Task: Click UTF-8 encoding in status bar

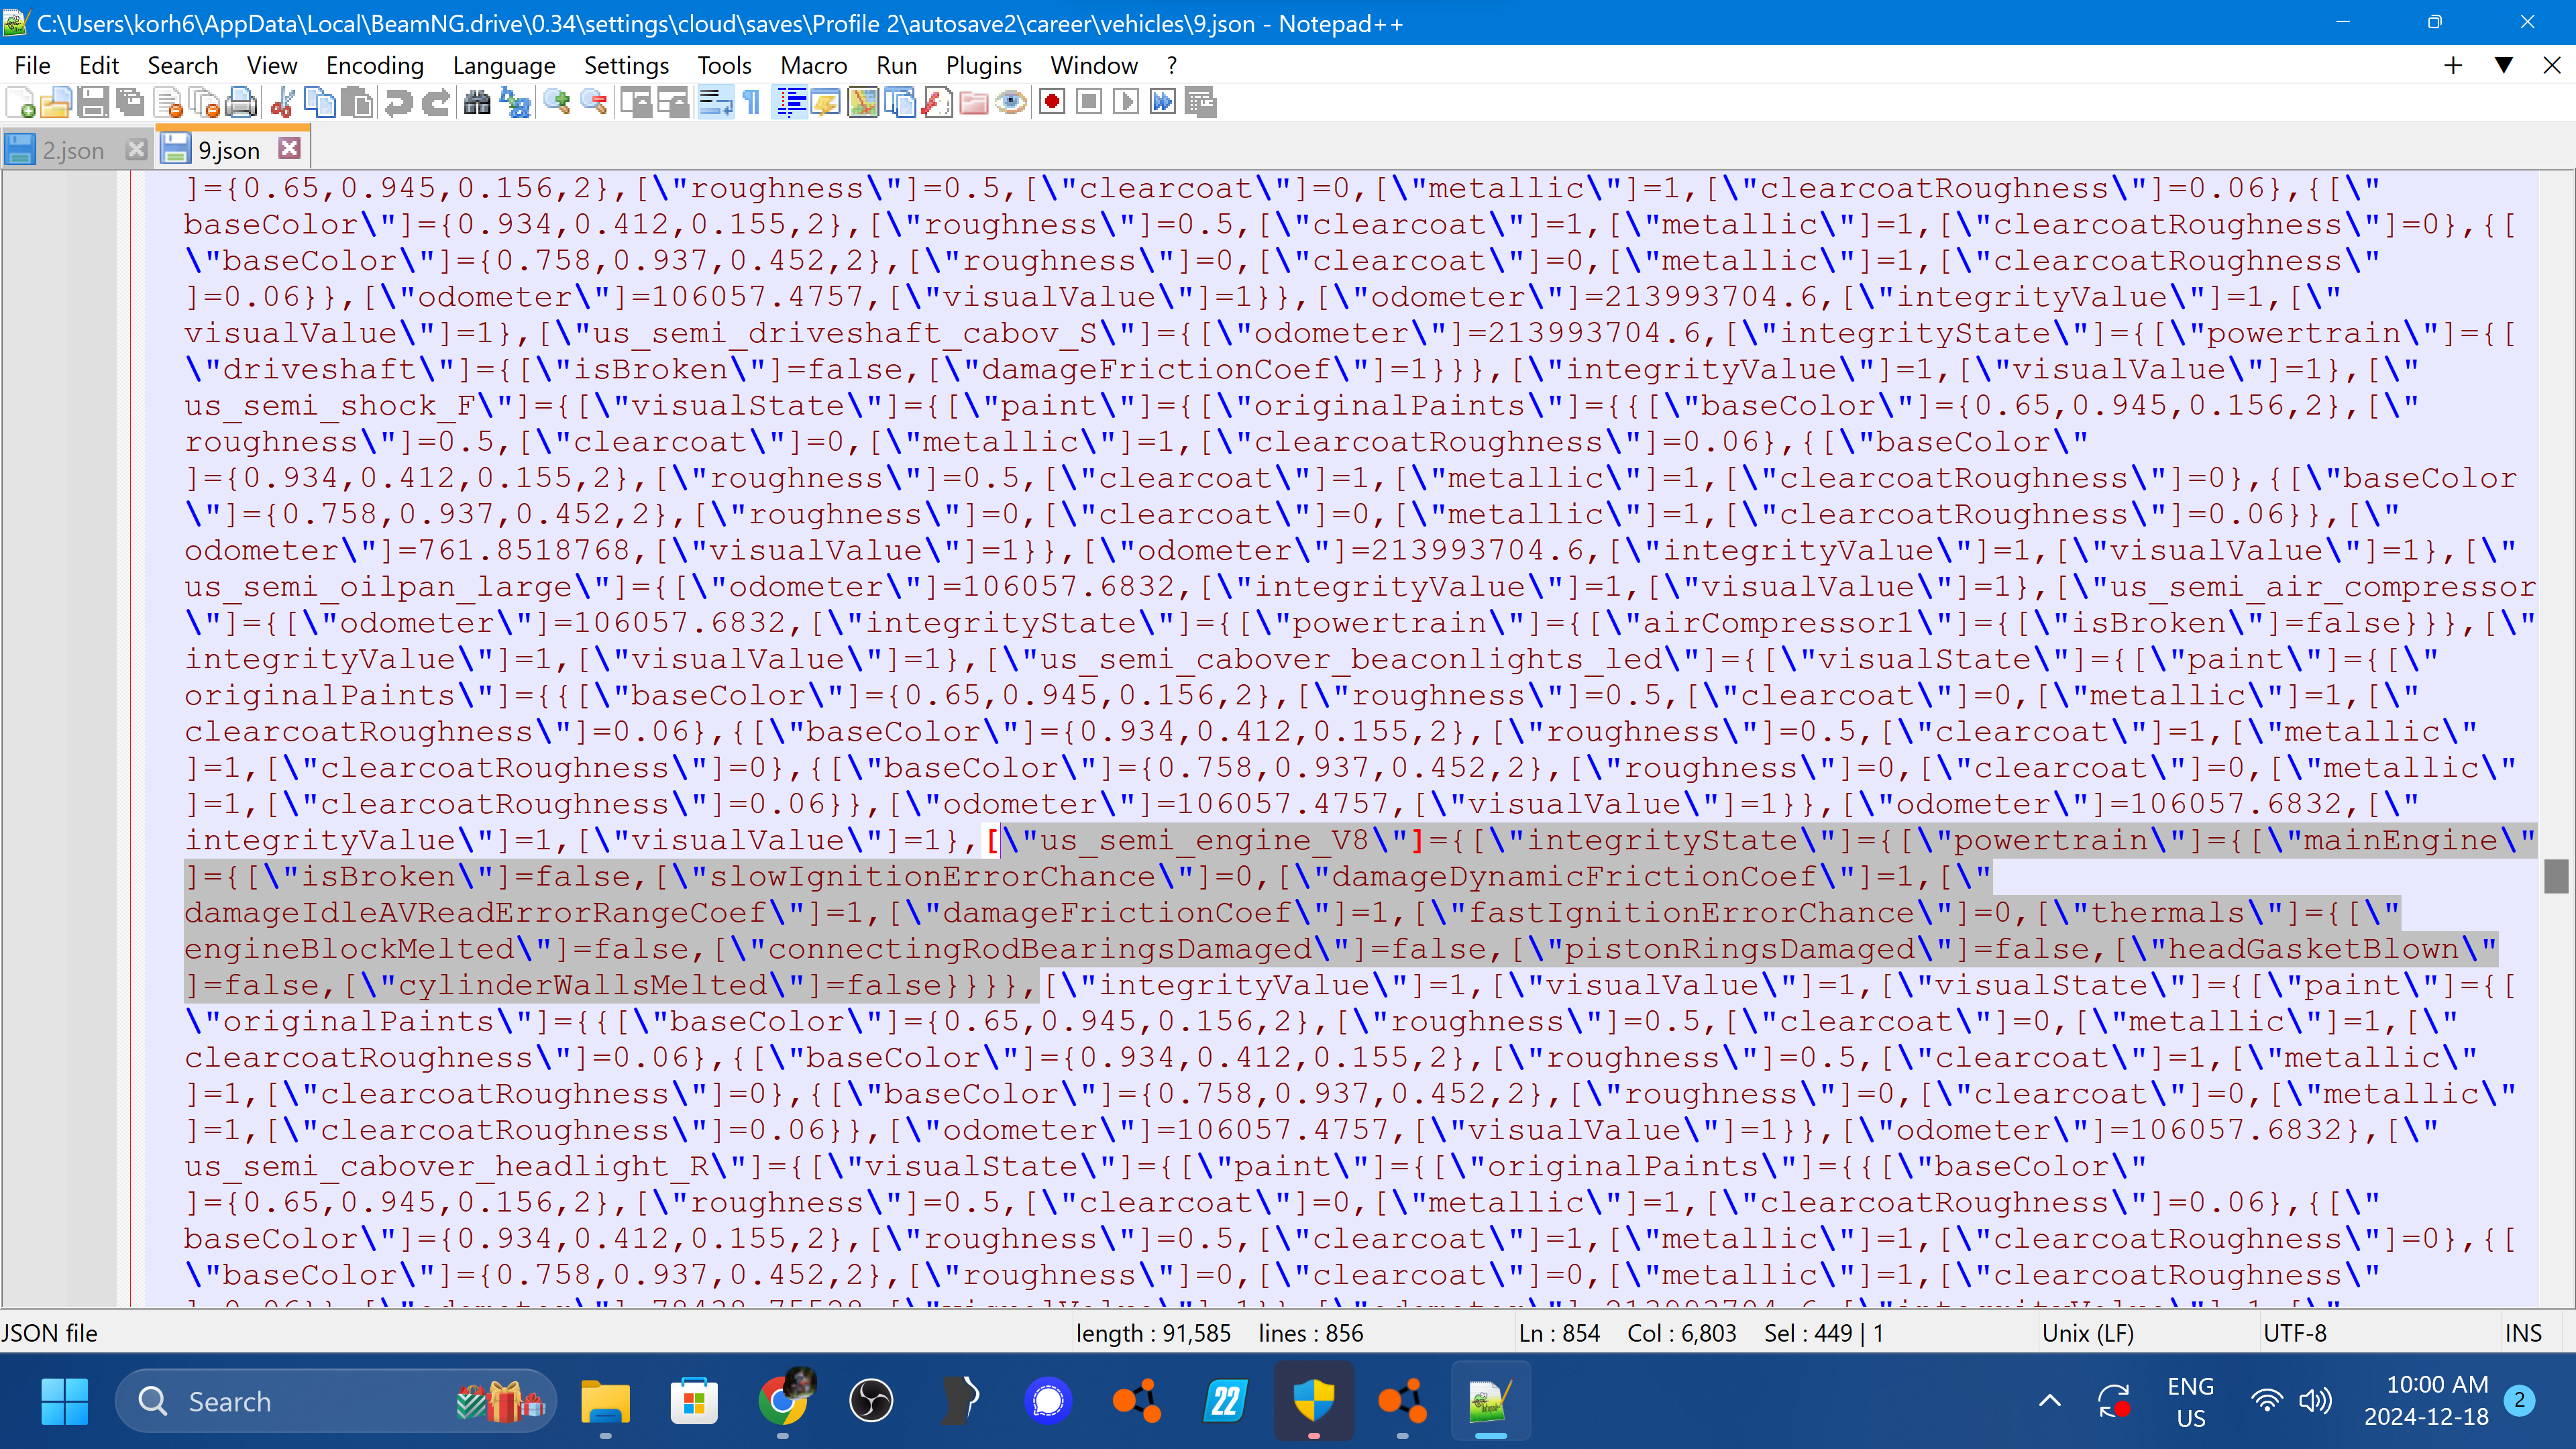Action: (x=2294, y=1333)
